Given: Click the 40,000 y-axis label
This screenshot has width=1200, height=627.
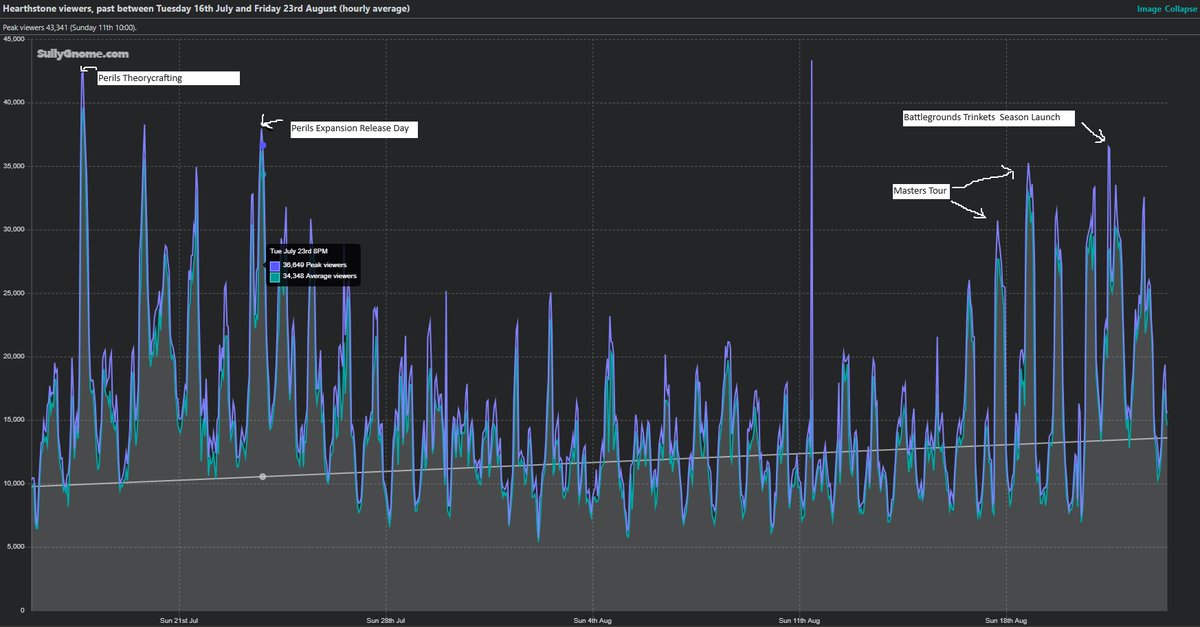Looking at the screenshot, I should (x=14, y=102).
